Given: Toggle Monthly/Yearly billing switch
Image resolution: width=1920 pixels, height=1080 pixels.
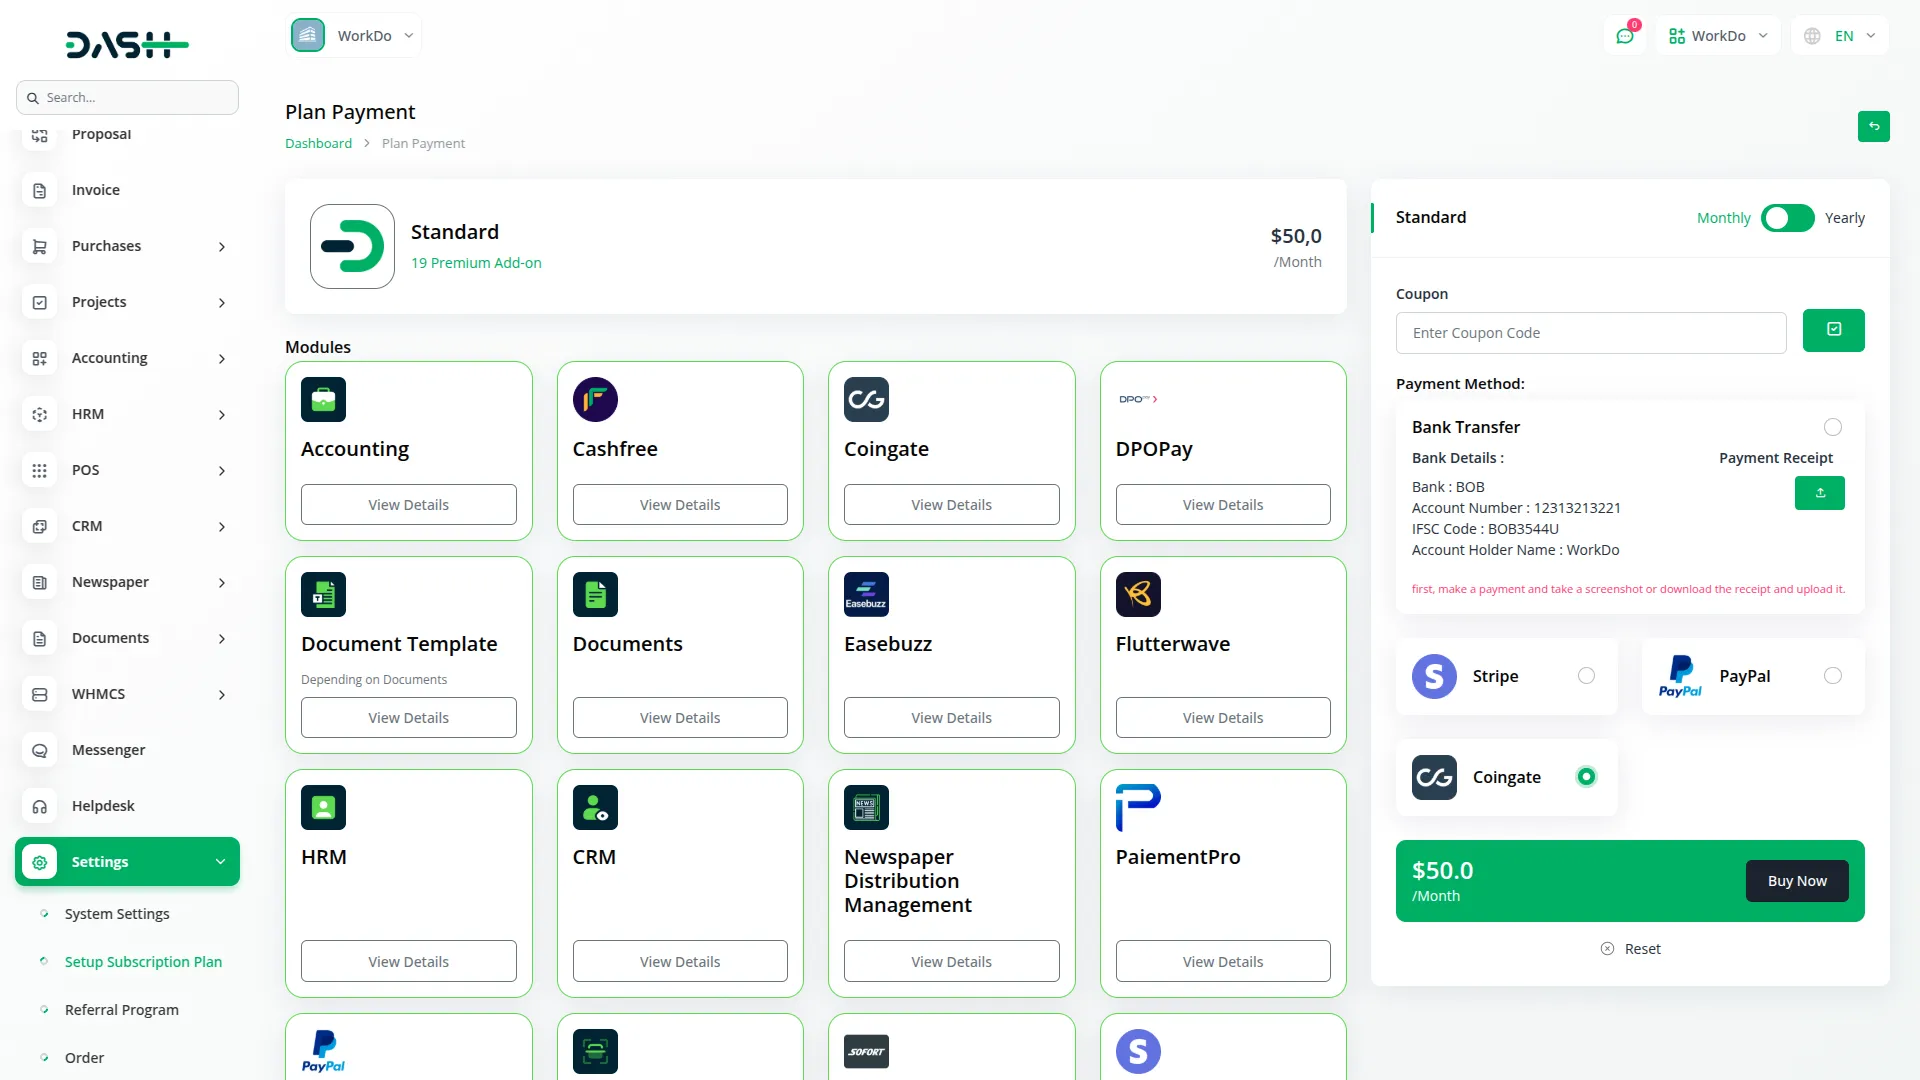Looking at the screenshot, I should coord(1787,218).
